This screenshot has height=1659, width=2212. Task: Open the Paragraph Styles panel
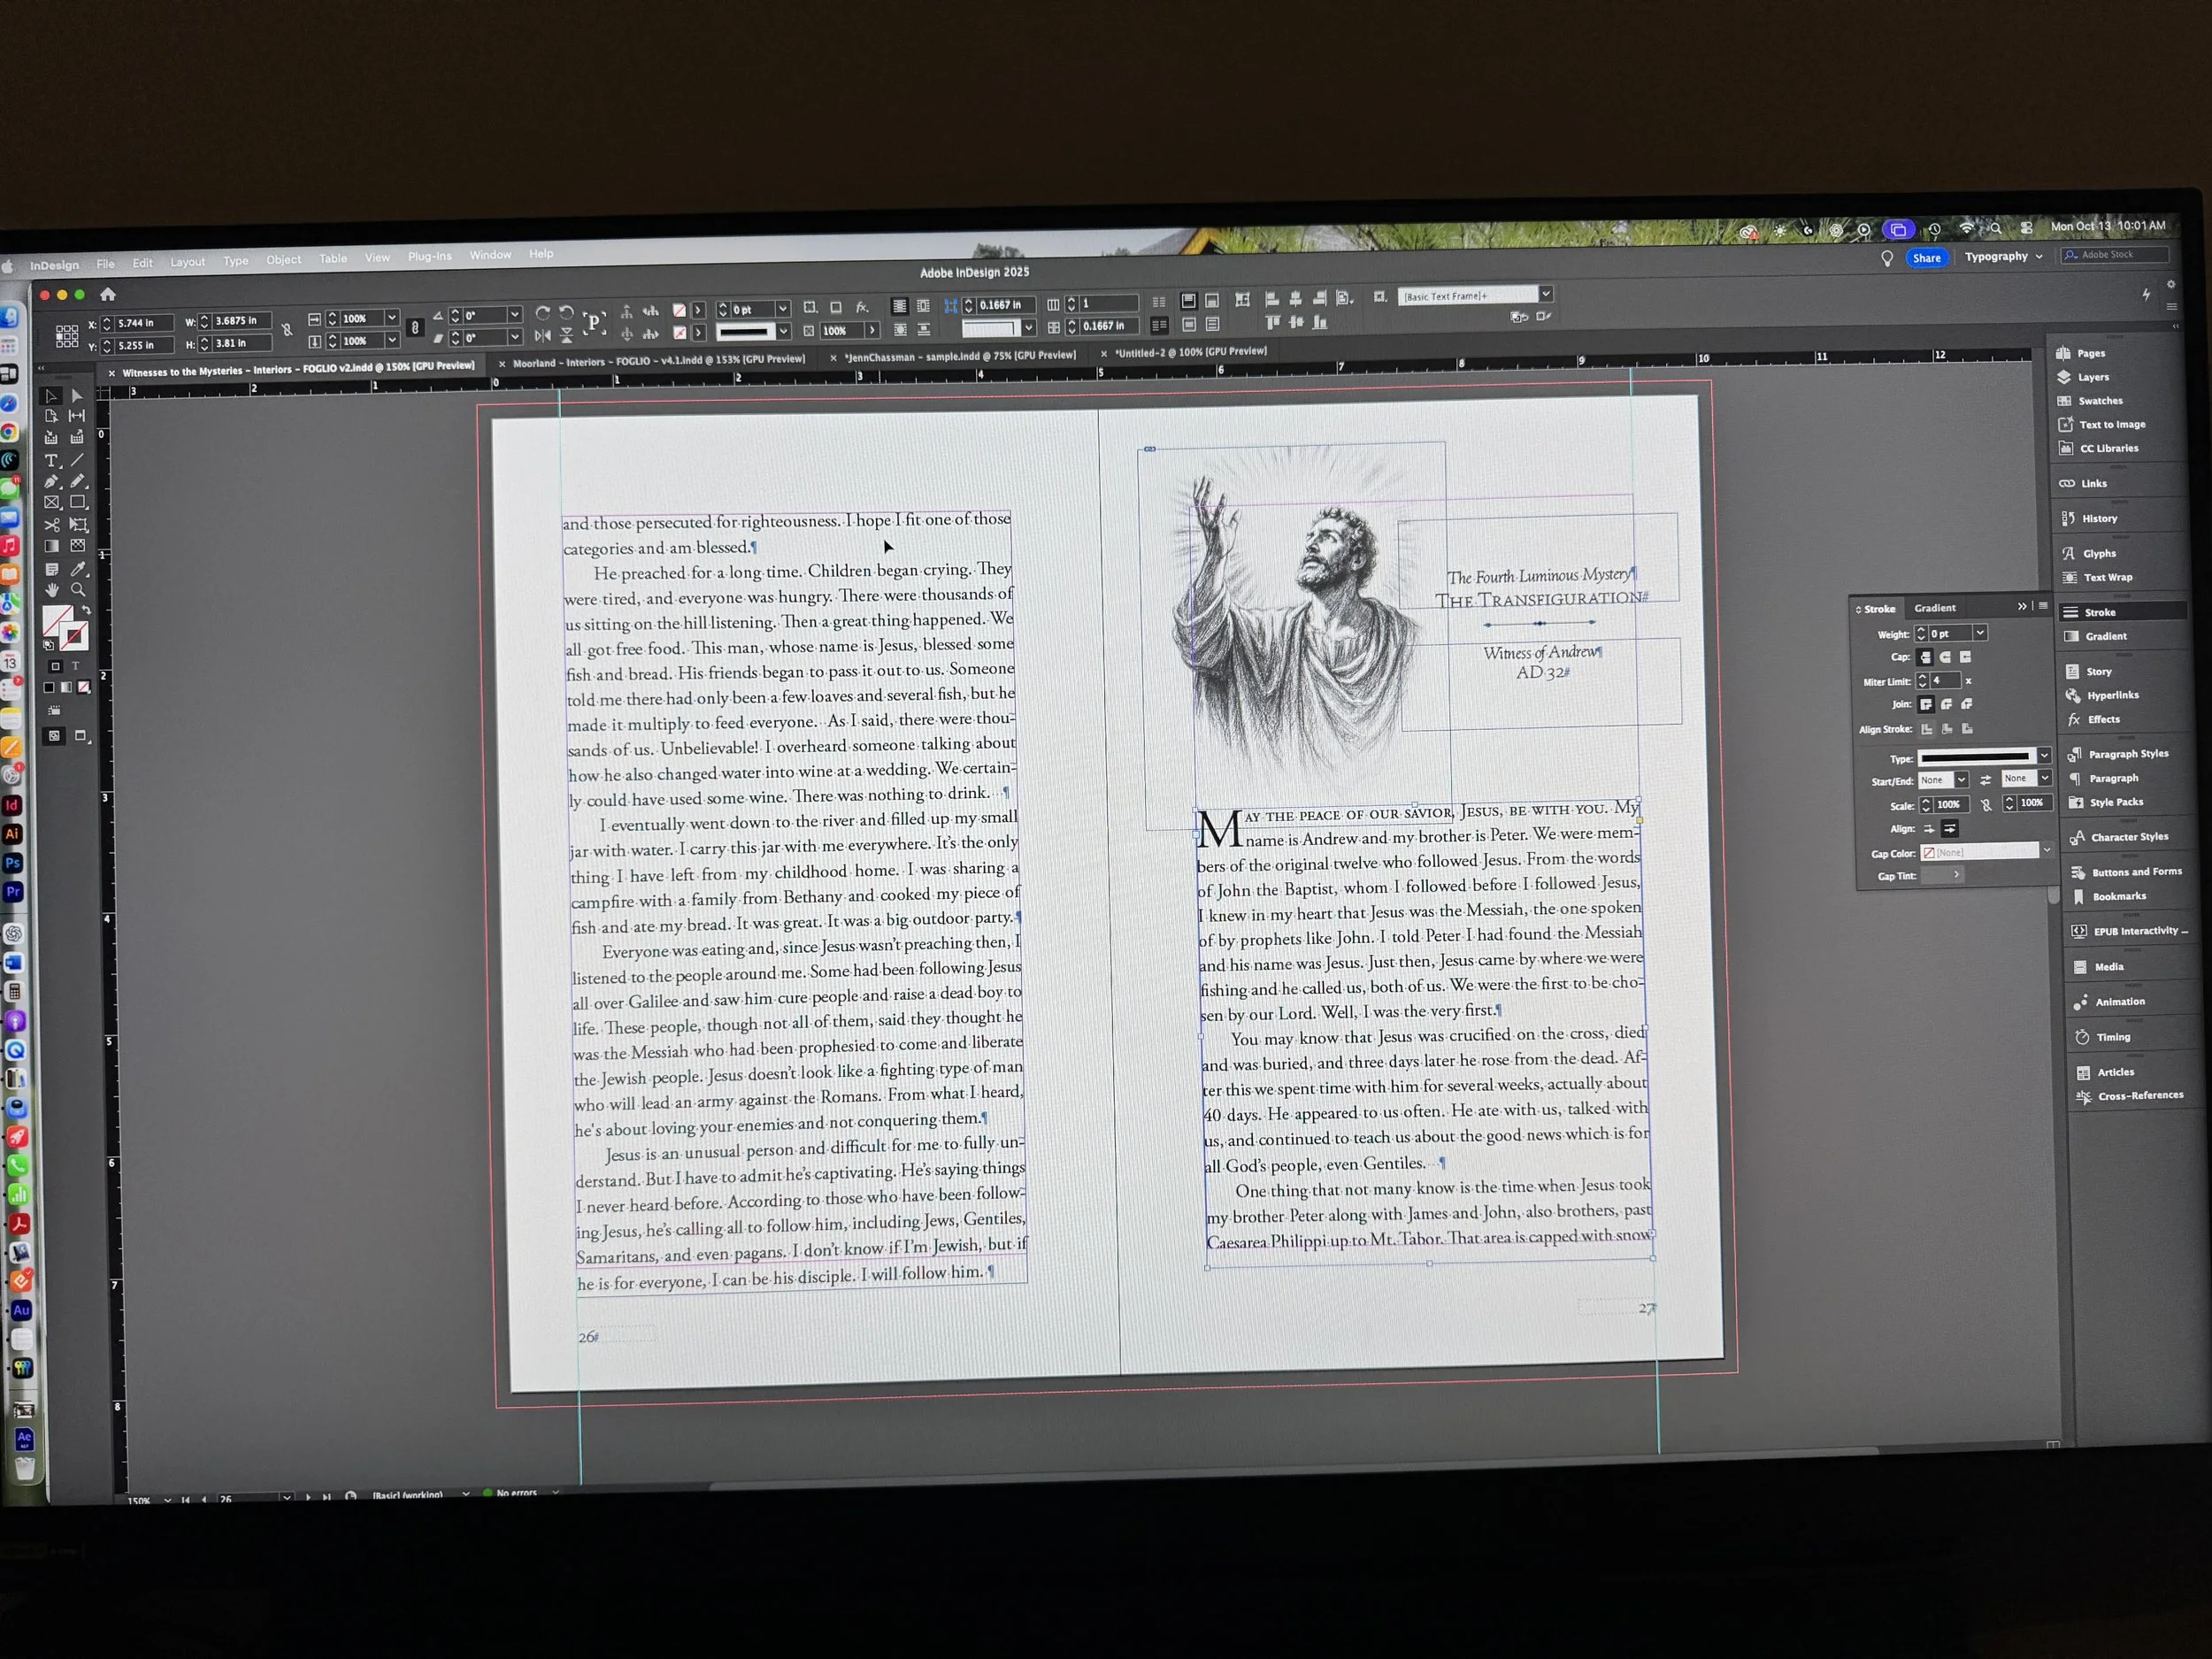2127,754
